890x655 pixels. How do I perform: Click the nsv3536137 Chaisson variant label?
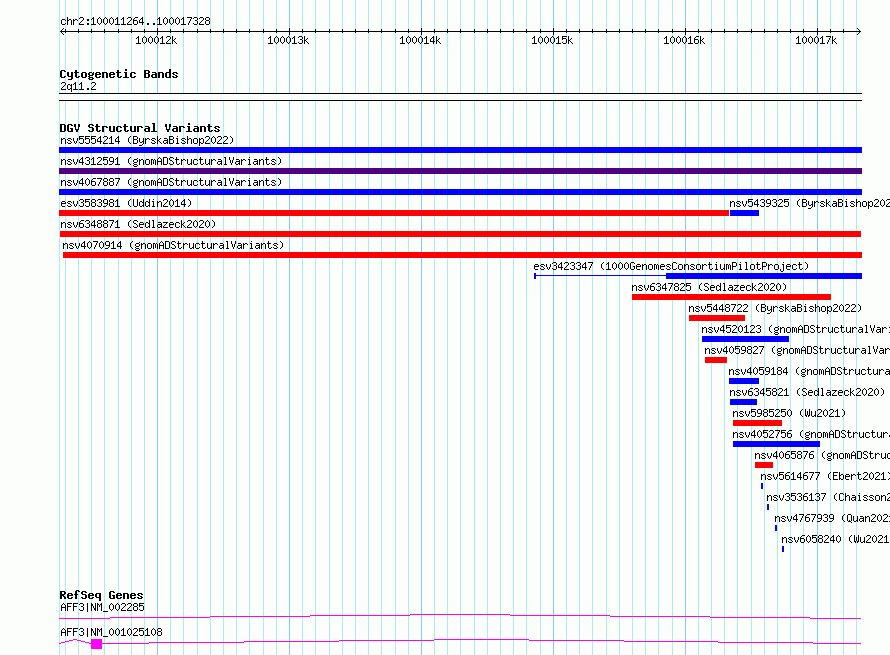point(828,497)
